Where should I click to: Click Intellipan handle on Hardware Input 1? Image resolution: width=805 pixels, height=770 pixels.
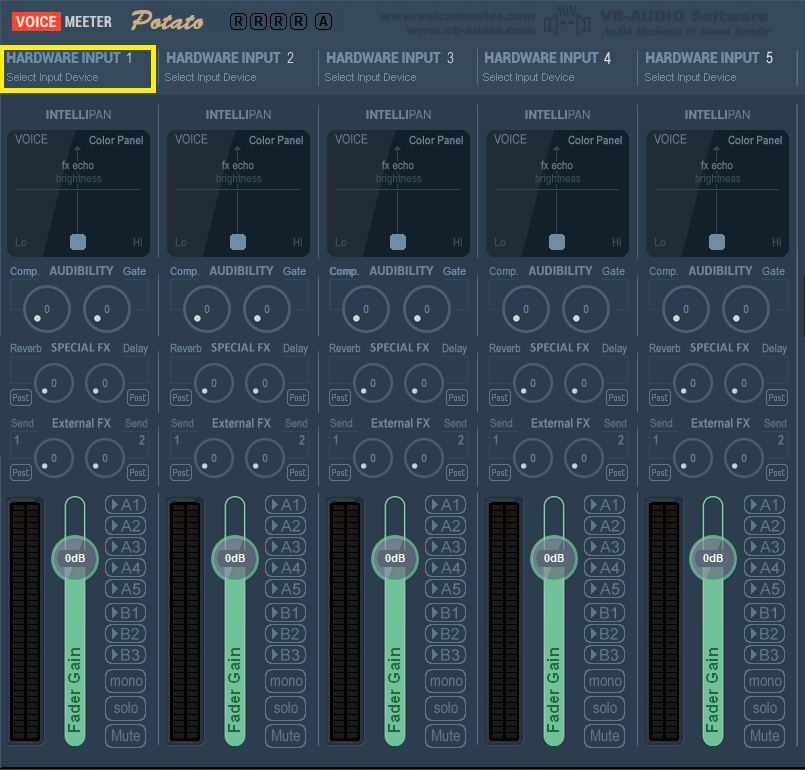pos(78,242)
